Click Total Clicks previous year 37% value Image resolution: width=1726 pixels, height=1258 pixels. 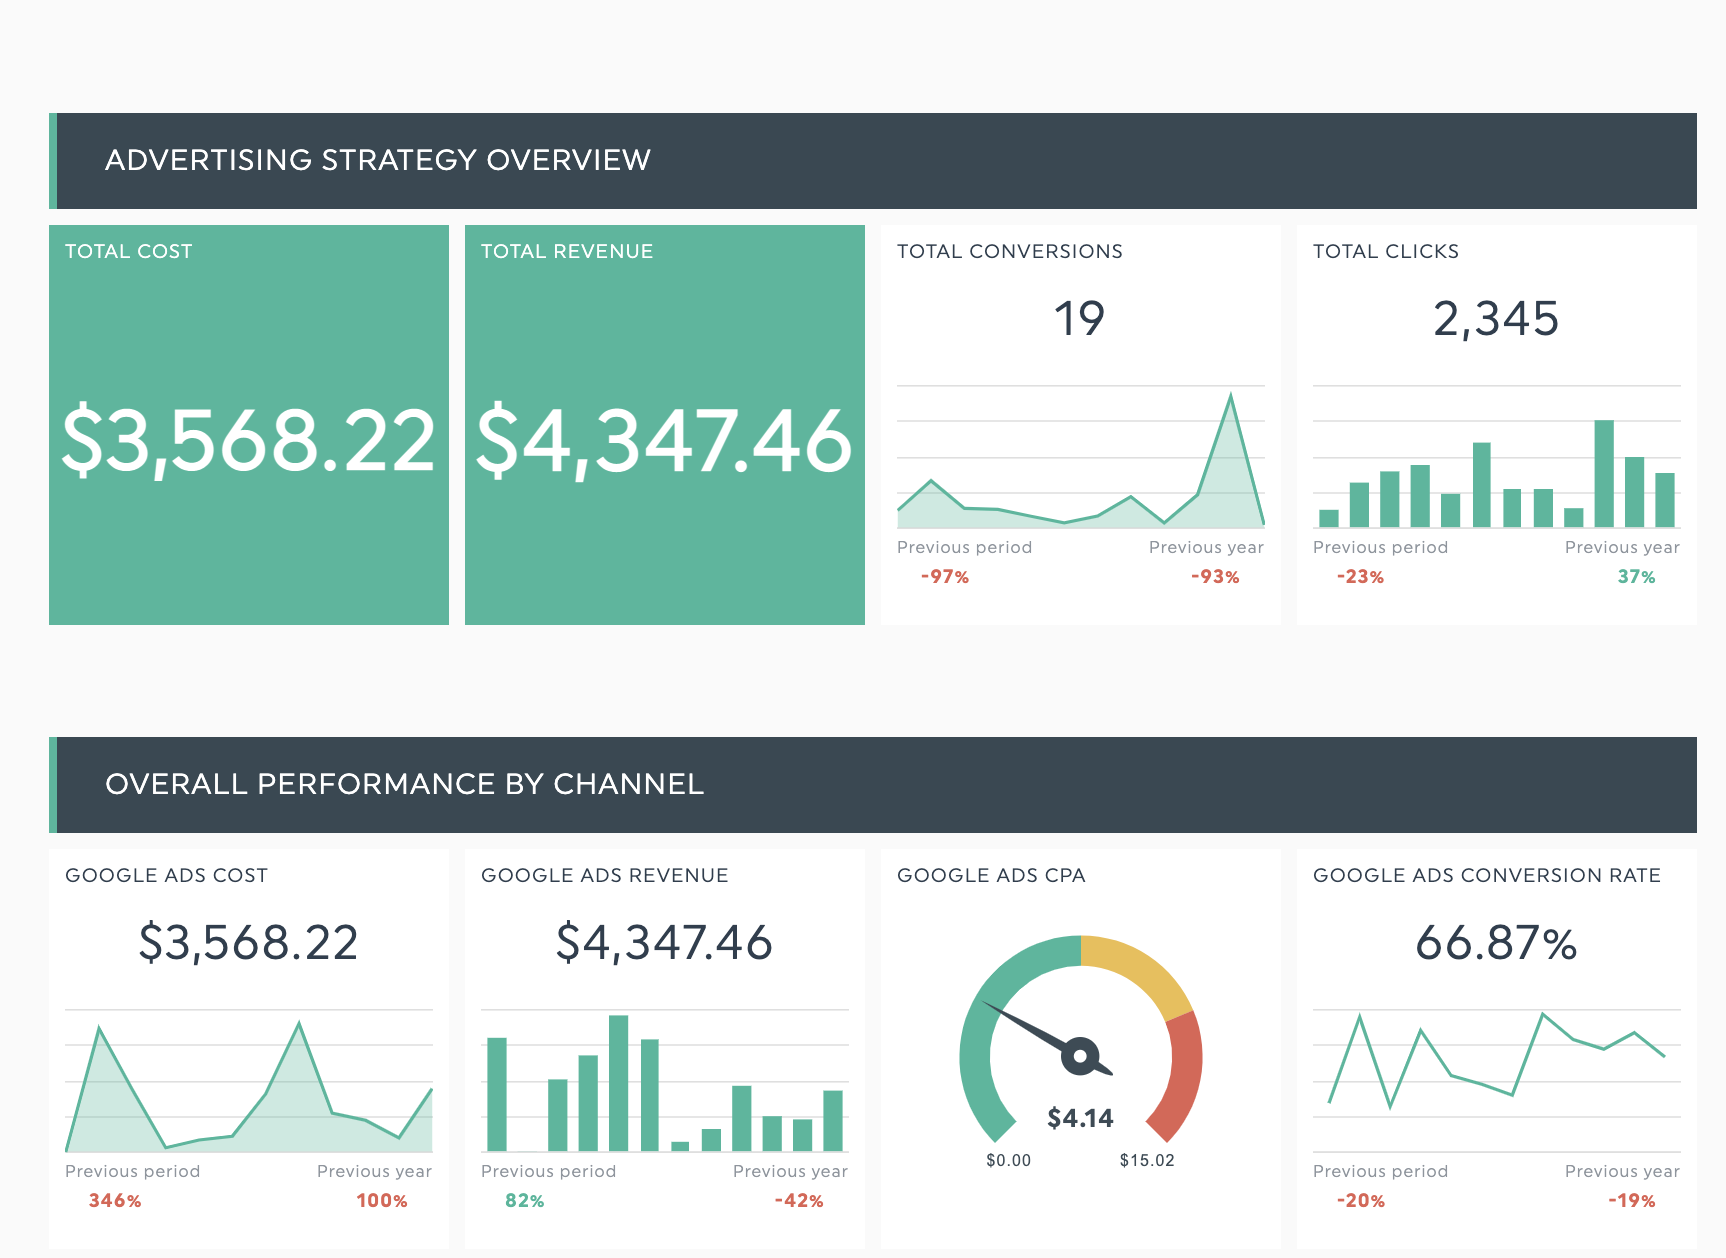tap(1636, 577)
